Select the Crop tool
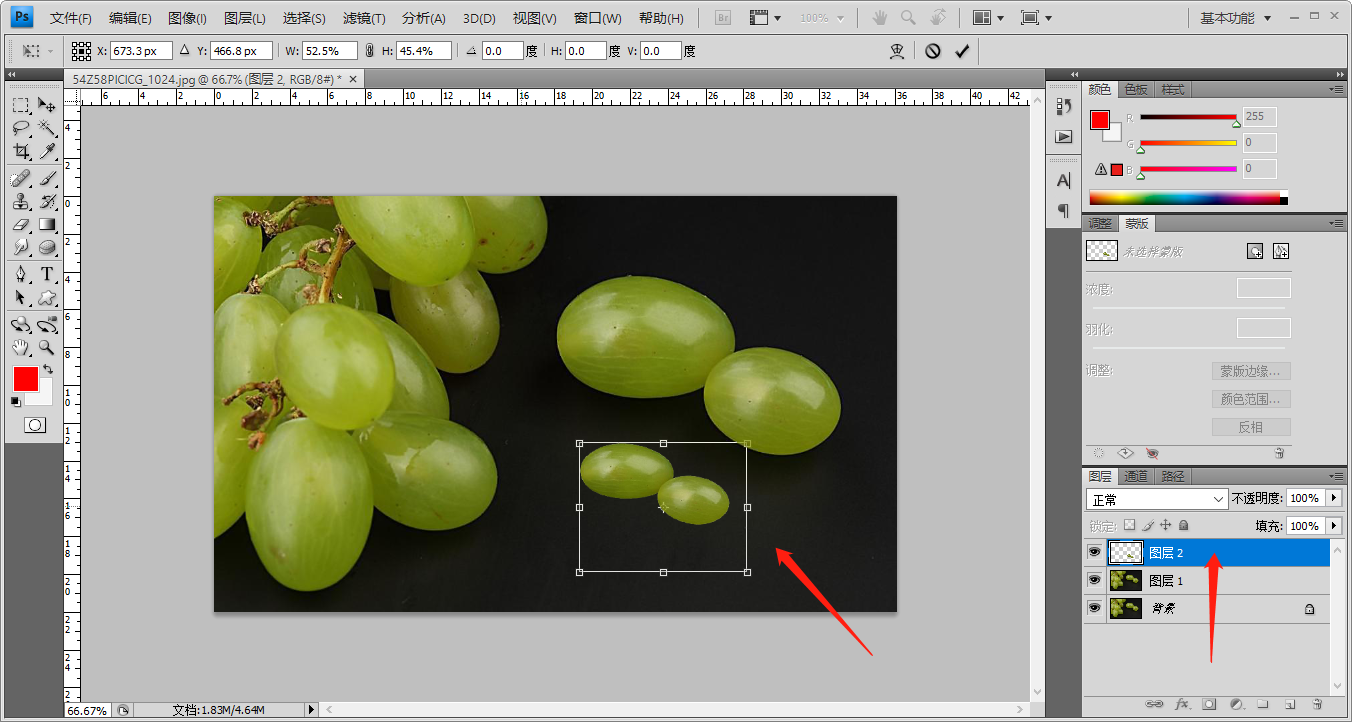Image resolution: width=1352 pixels, height=722 pixels. (21, 152)
